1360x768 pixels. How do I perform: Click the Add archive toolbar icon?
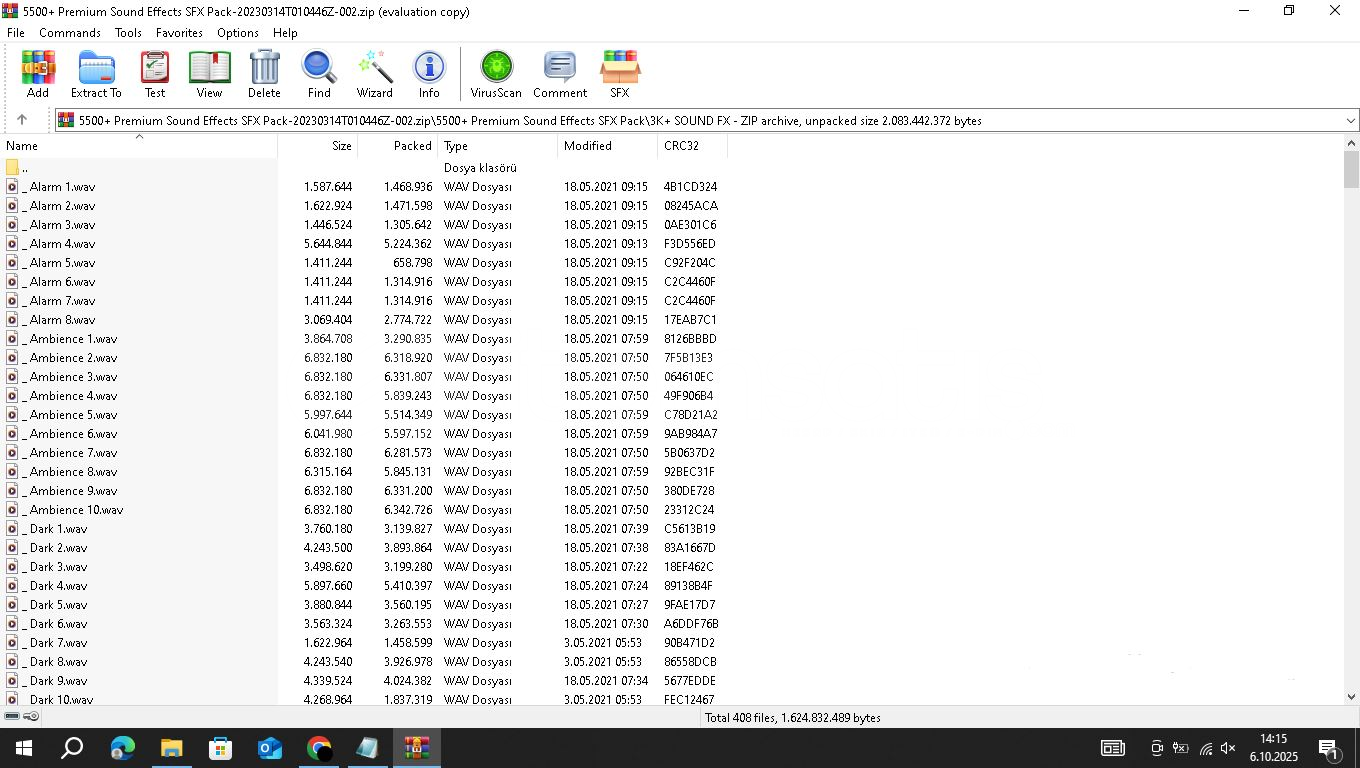[38, 74]
